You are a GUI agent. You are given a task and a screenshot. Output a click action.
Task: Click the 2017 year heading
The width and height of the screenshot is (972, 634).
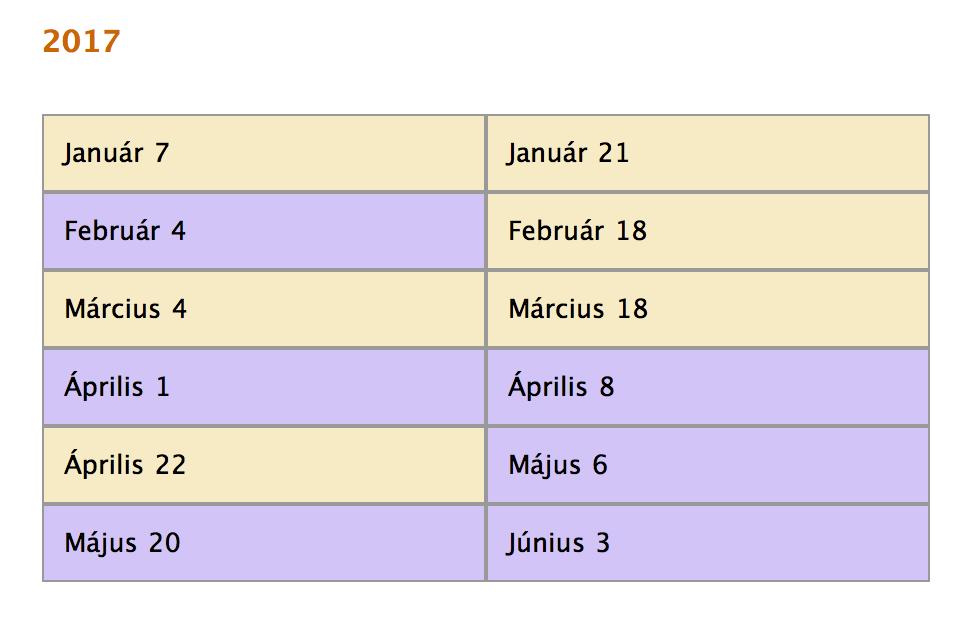[x=81, y=42]
